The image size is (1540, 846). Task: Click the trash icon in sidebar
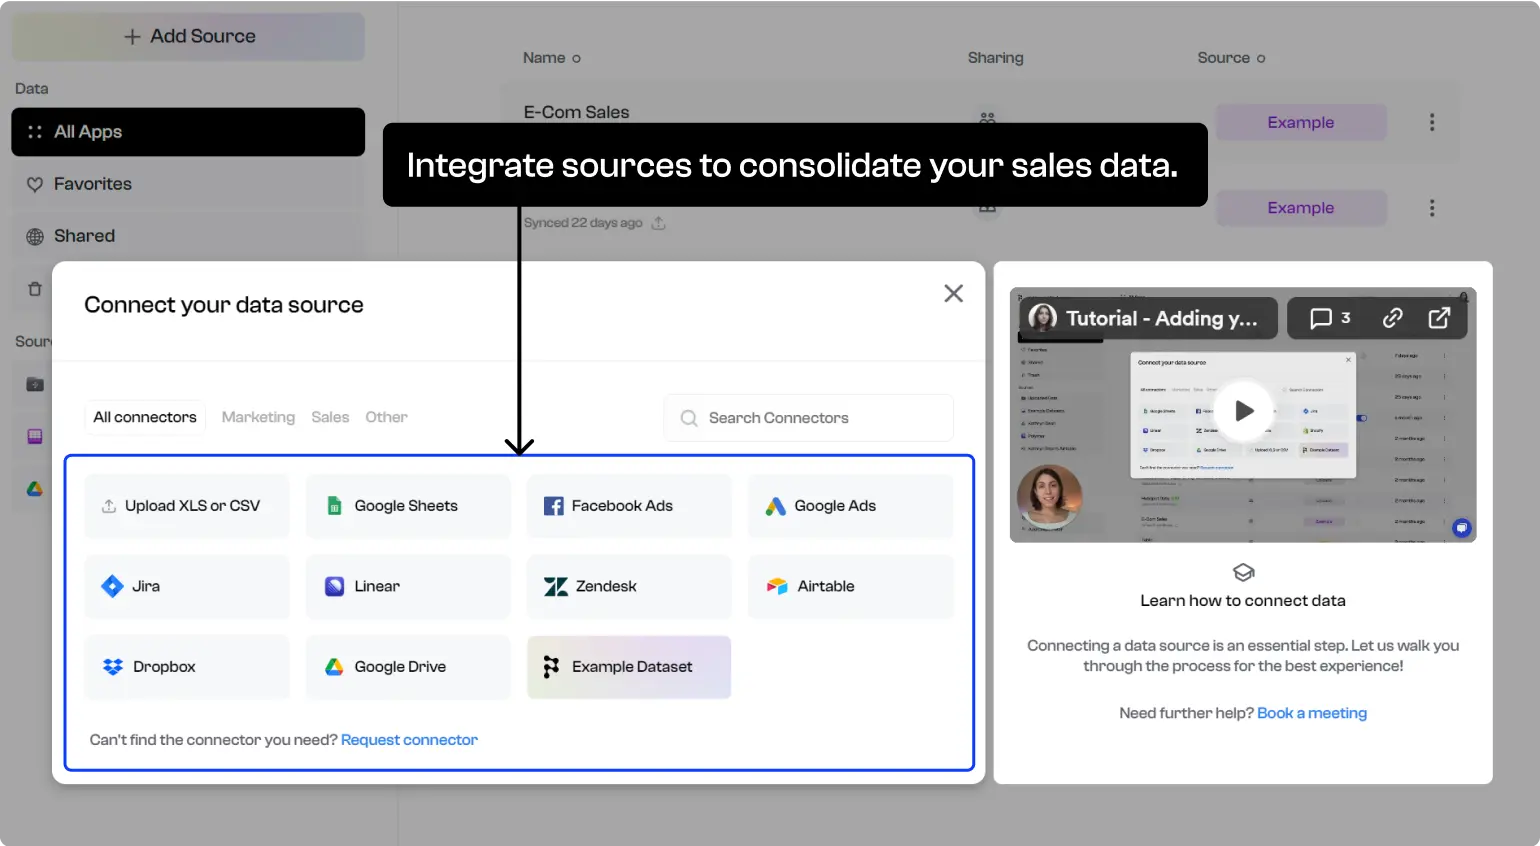coord(35,289)
